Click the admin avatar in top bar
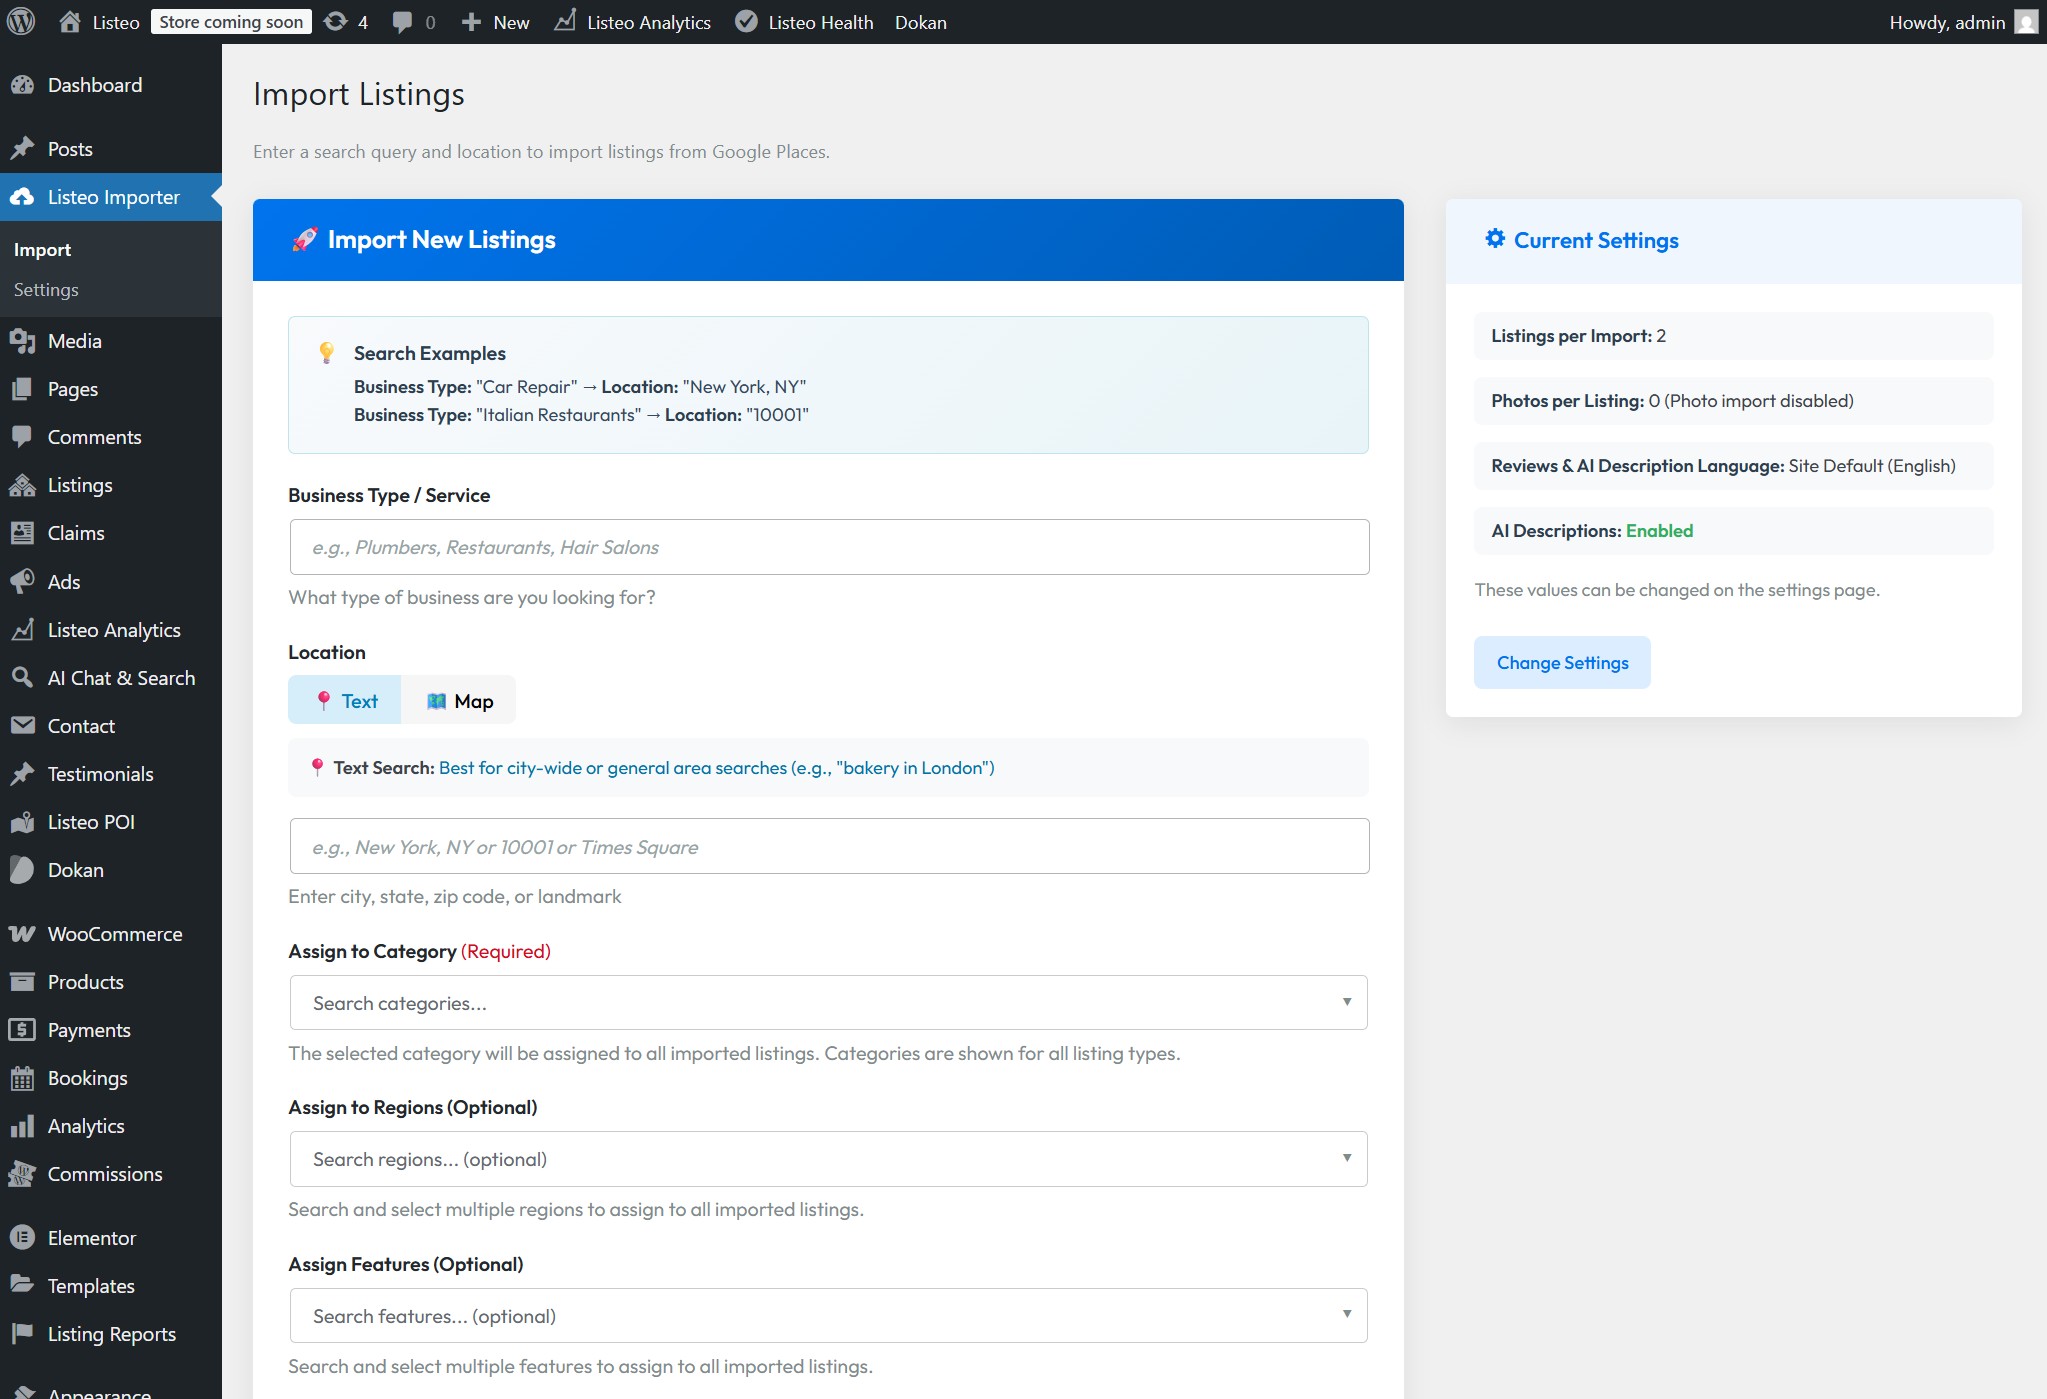The image size is (2047, 1399). tap(2026, 22)
